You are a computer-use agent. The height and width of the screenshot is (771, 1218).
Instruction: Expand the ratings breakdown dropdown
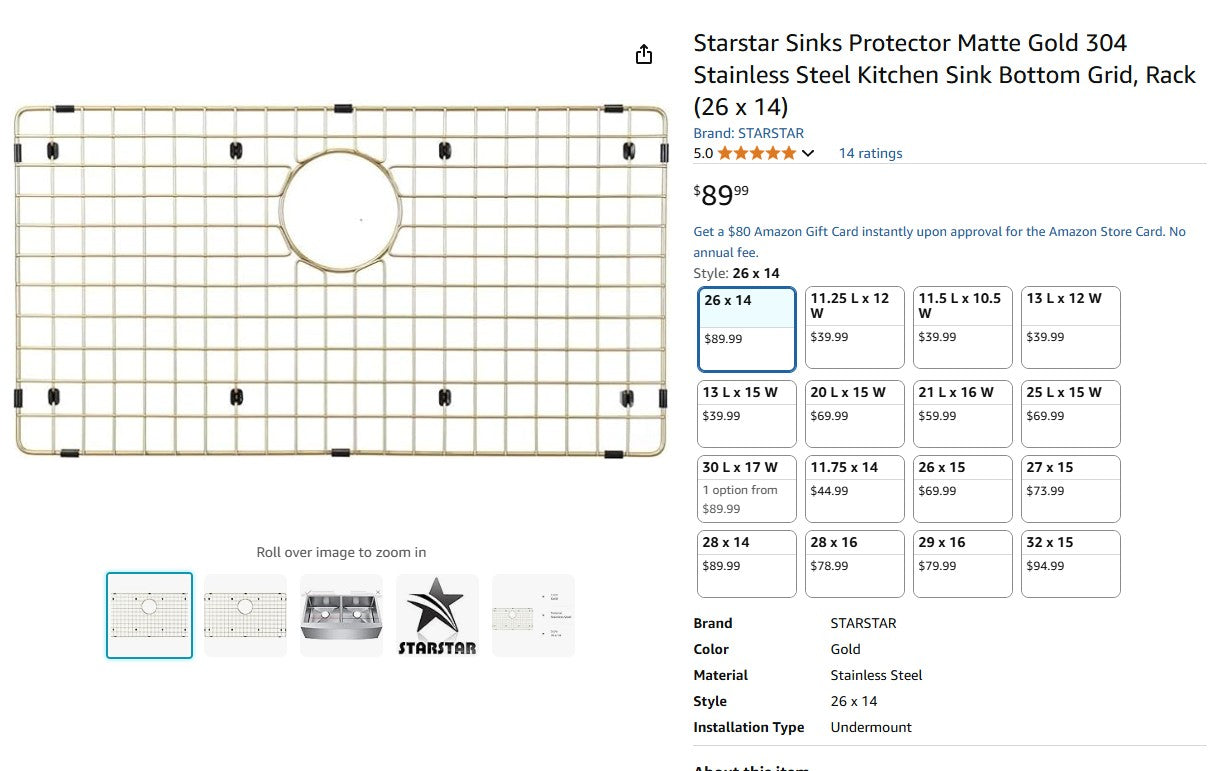click(x=808, y=153)
